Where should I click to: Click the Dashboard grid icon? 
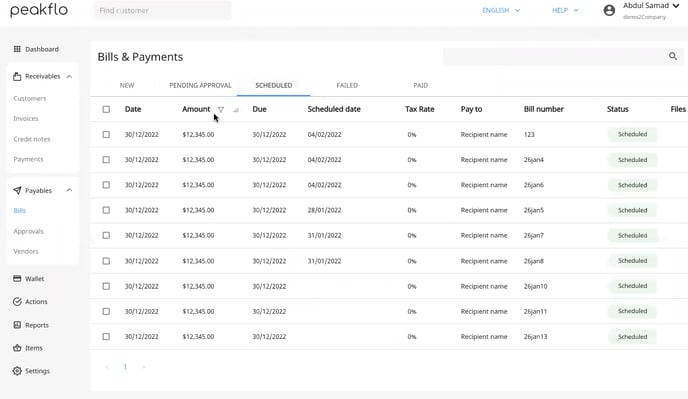[17, 49]
